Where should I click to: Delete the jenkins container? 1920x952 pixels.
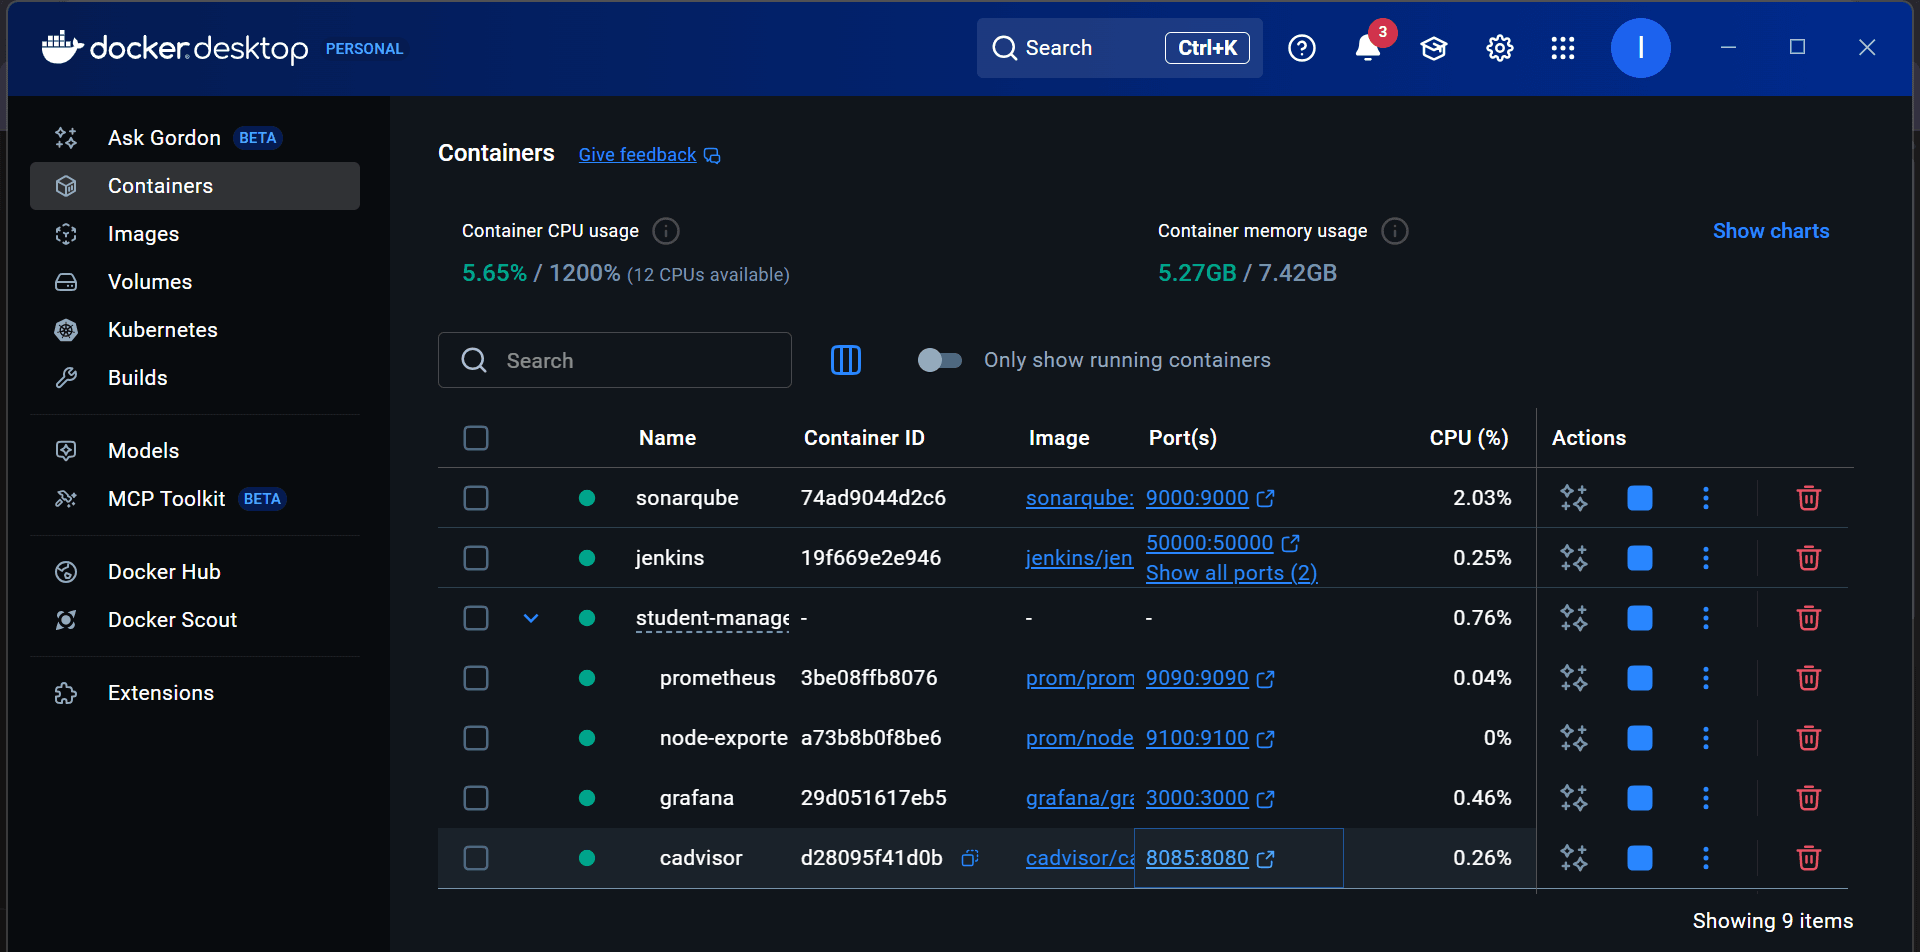point(1808,558)
